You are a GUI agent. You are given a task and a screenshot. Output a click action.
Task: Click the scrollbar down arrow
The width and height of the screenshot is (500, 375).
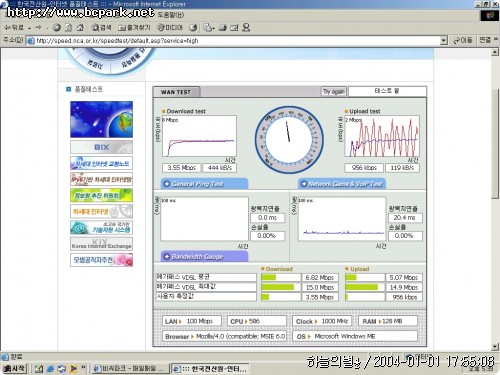(495, 347)
